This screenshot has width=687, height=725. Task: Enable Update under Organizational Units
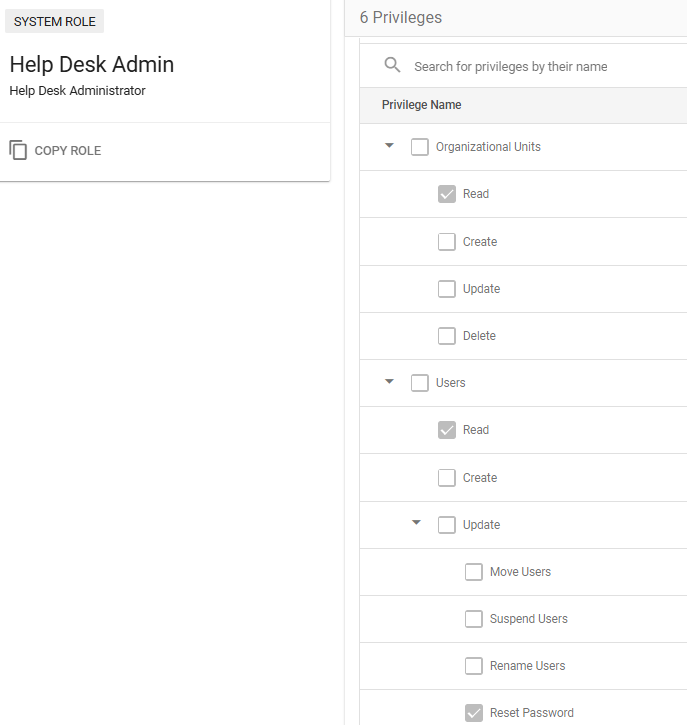(447, 289)
